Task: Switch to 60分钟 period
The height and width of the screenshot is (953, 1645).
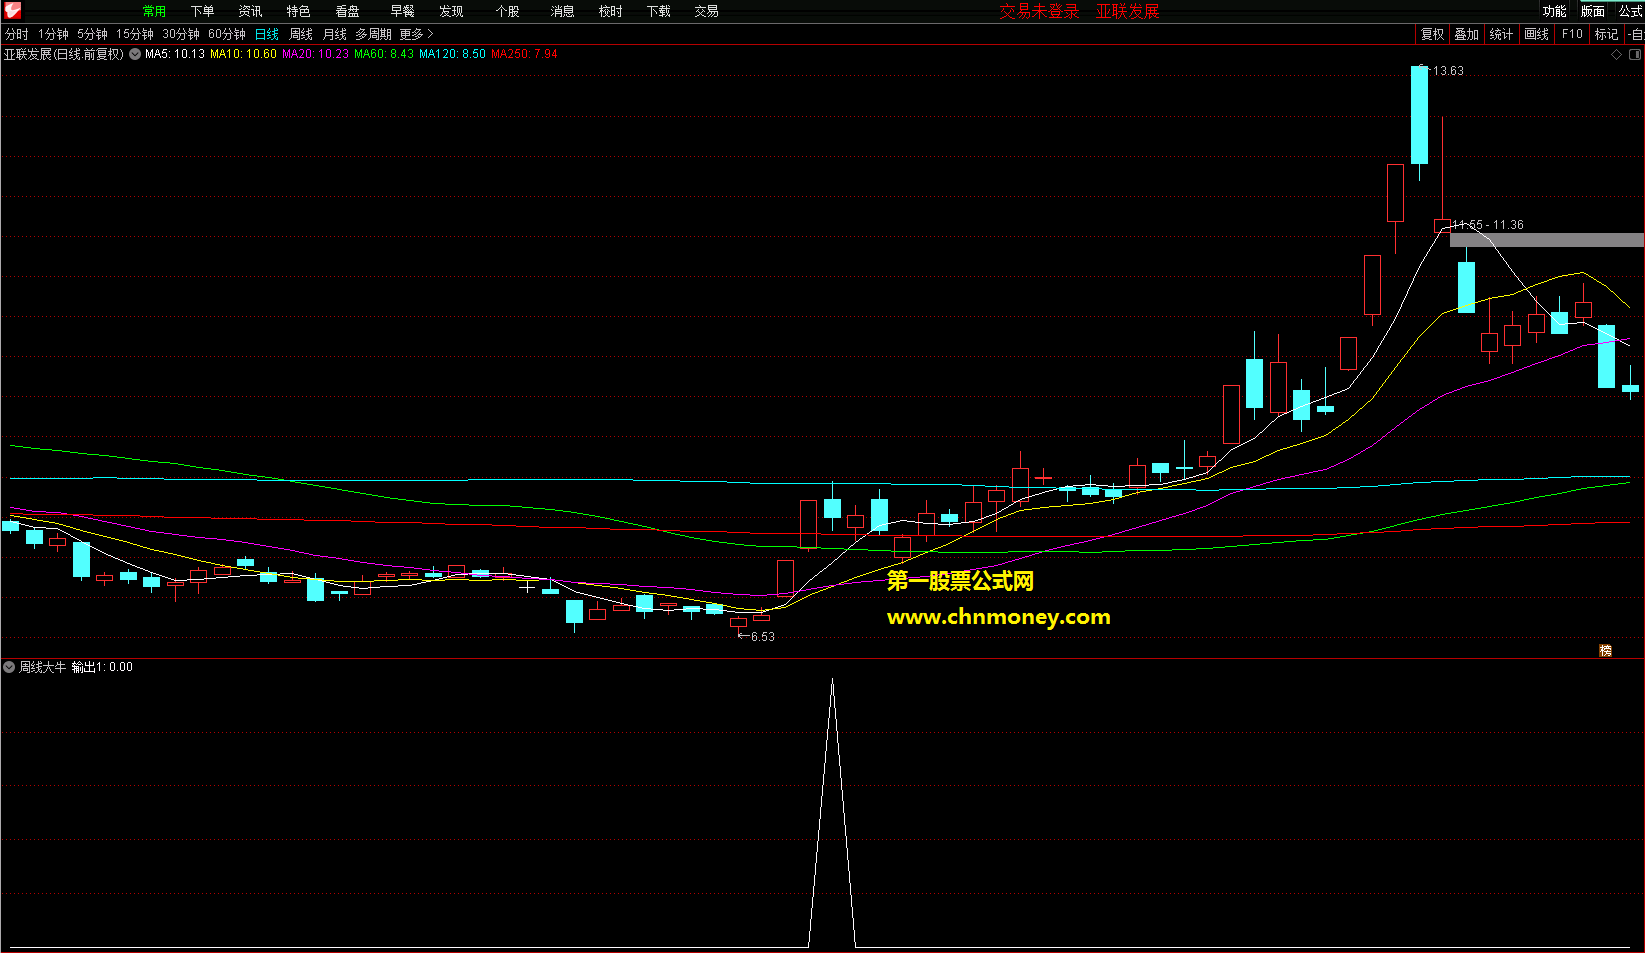Action: 227,34
